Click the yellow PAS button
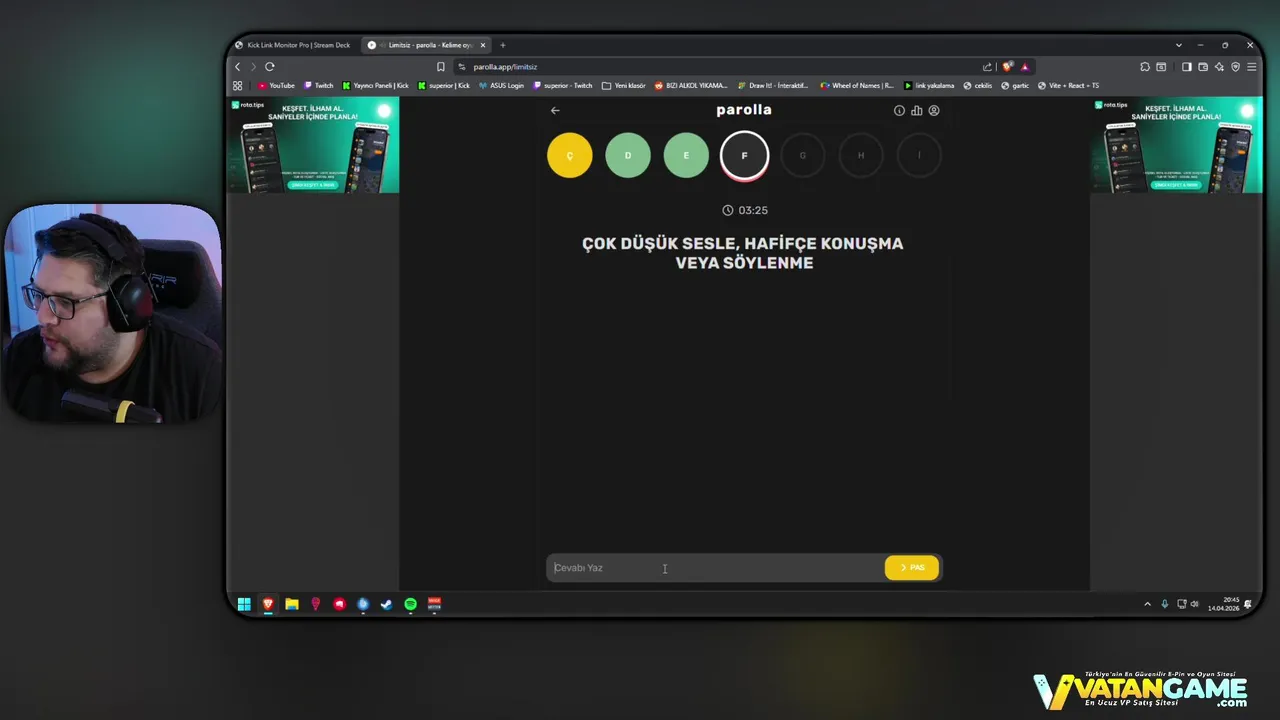1280x720 pixels. pyautogui.click(x=912, y=568)
